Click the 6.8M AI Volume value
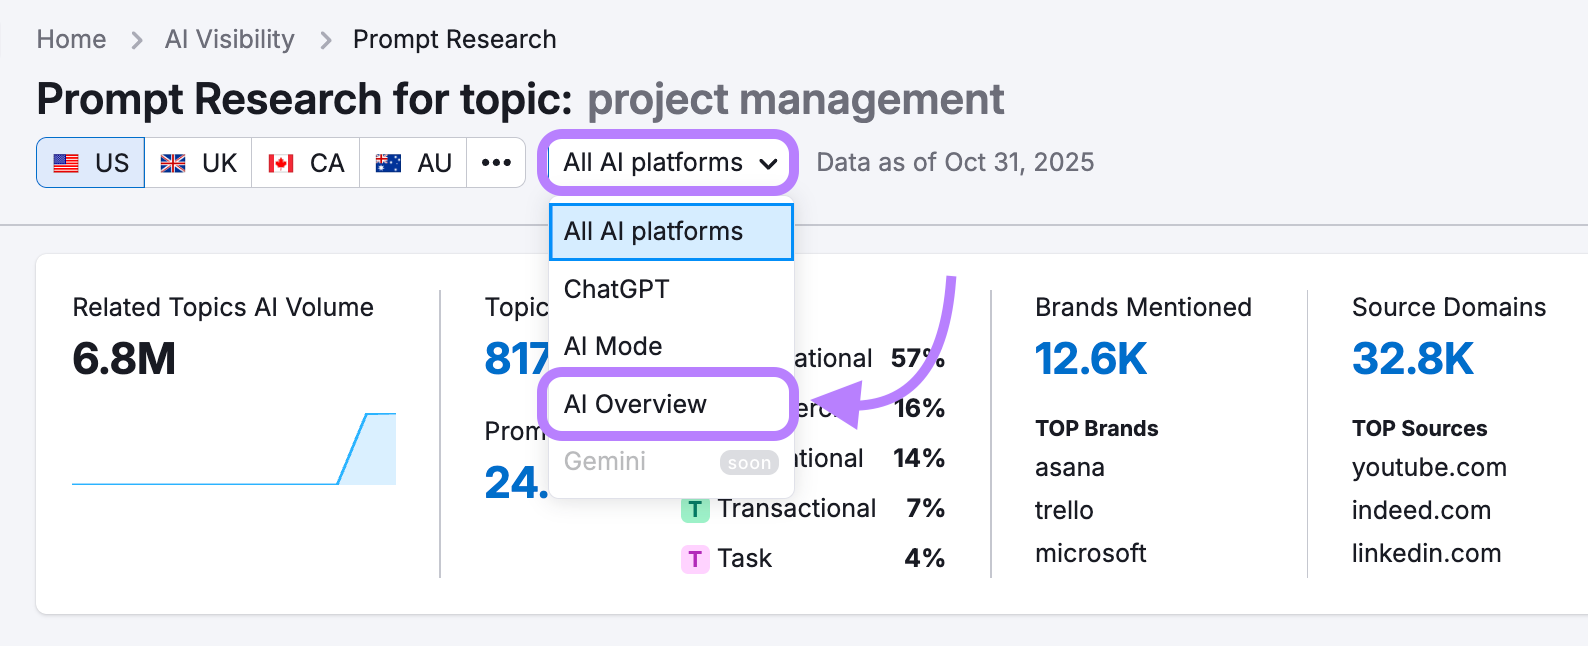 [124, 359]
